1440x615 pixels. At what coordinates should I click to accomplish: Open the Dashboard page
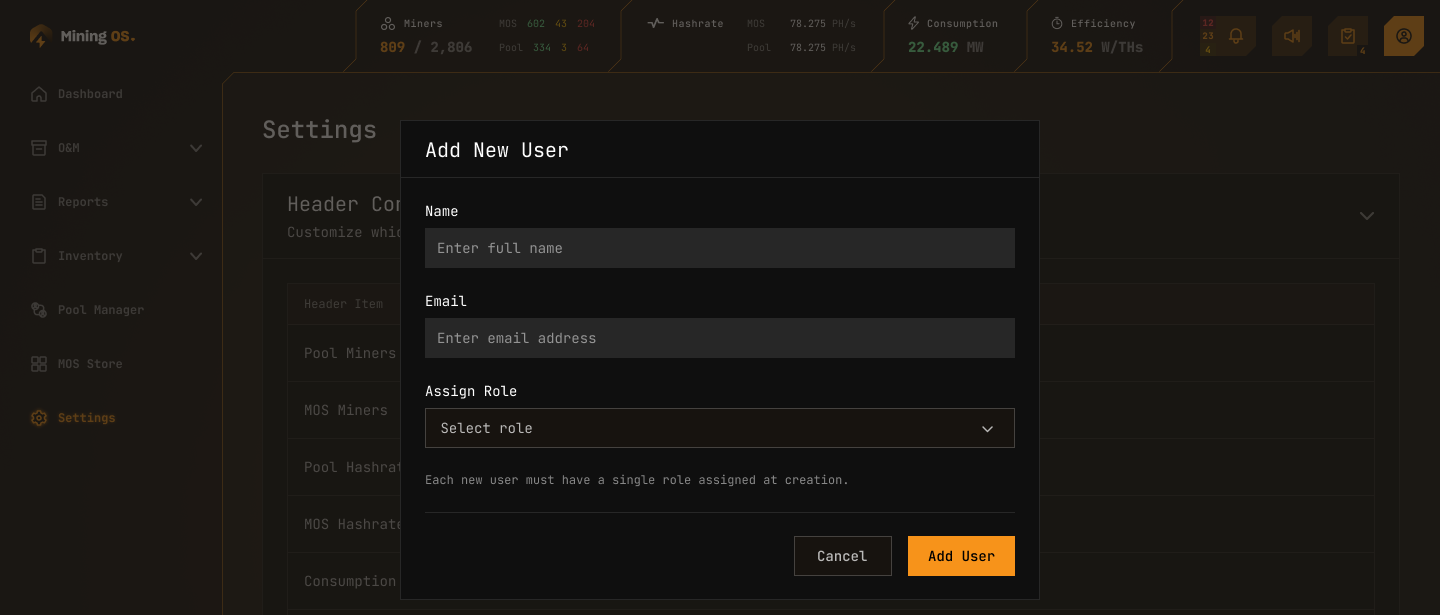[90, 93]
